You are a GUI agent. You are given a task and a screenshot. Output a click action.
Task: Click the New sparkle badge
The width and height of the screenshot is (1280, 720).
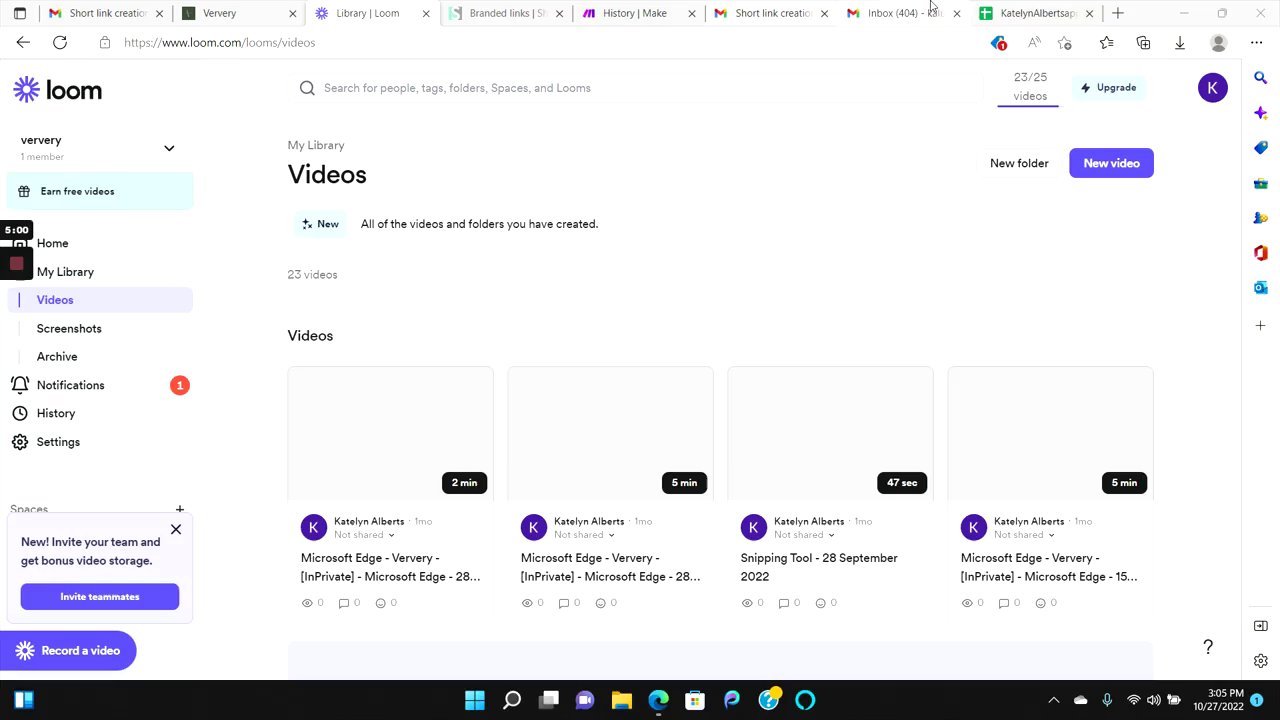click(x=321, y=224)
